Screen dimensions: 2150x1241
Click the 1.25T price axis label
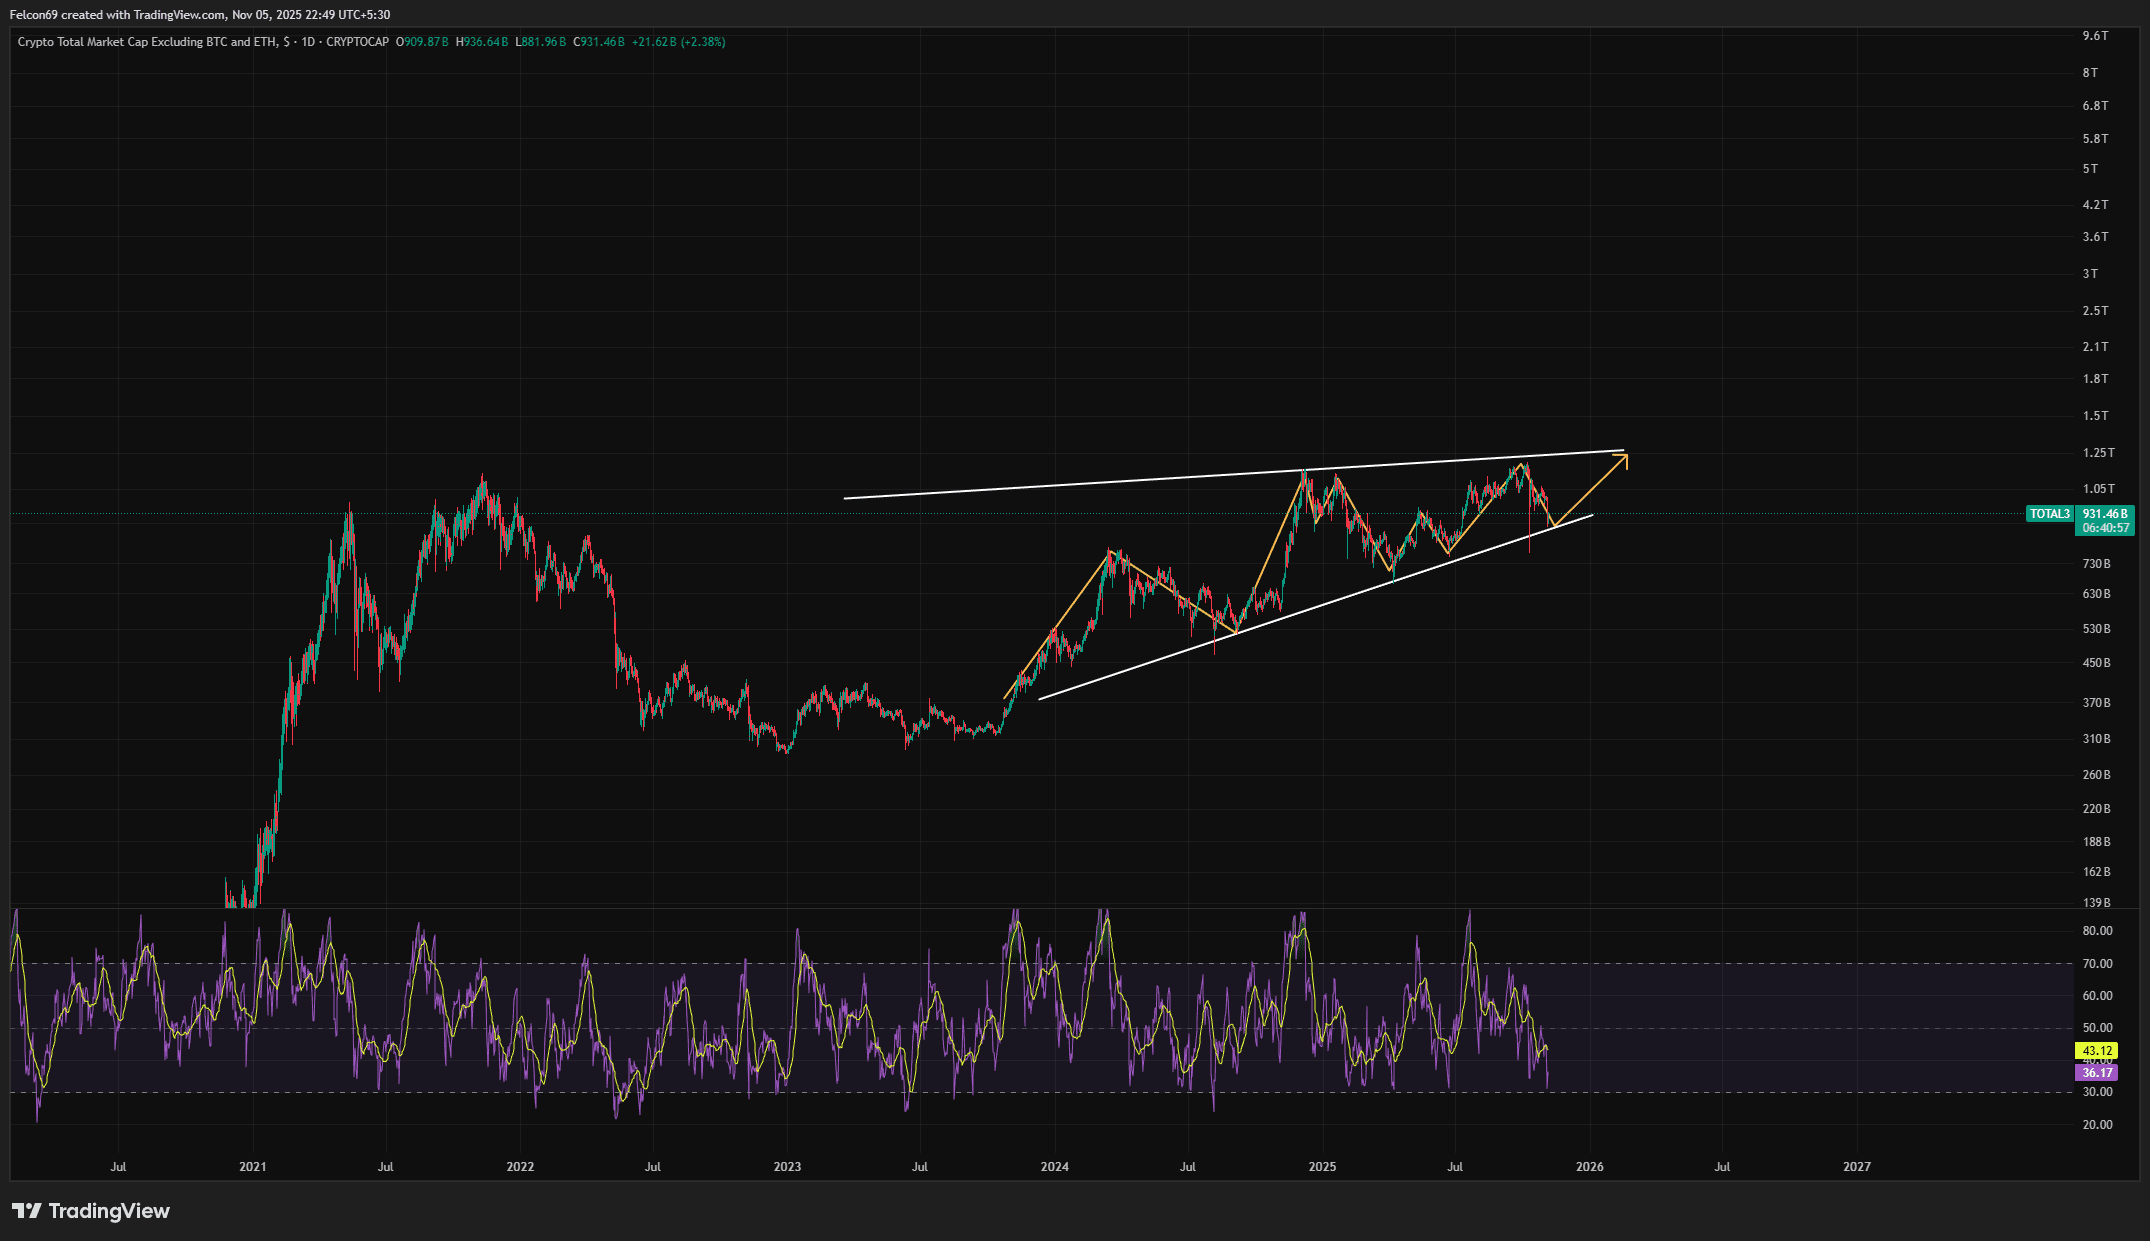pyautogui.click(x=2098, y=453)
